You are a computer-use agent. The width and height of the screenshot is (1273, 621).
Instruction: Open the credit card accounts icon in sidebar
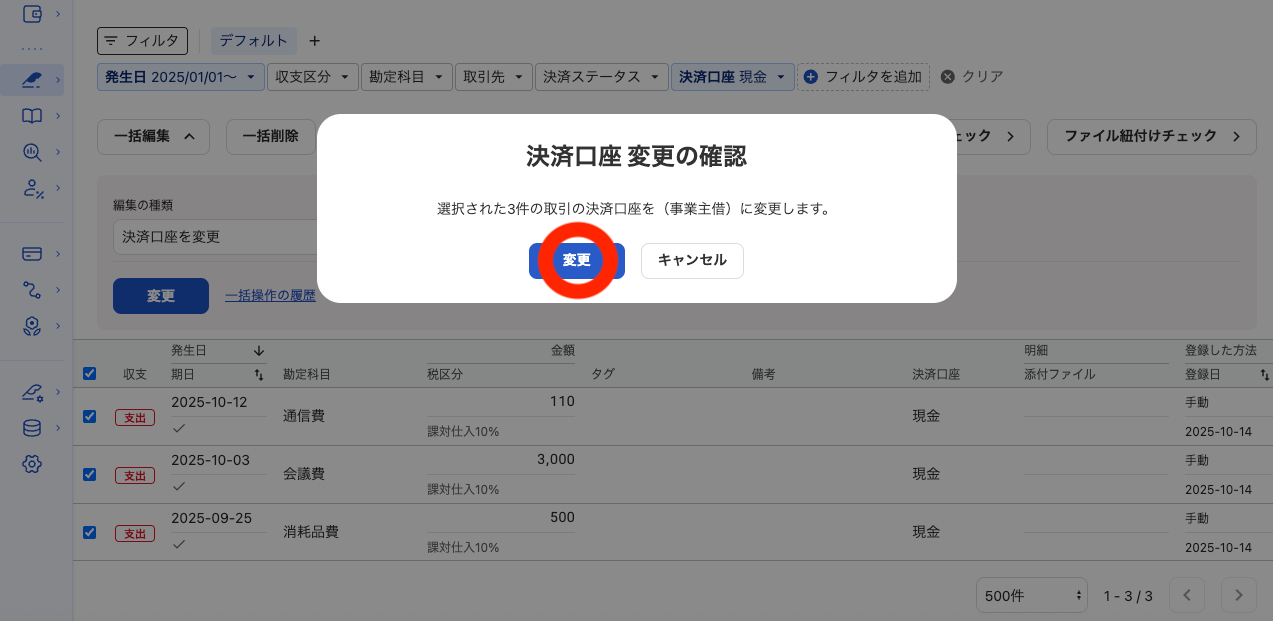(31, 253)
